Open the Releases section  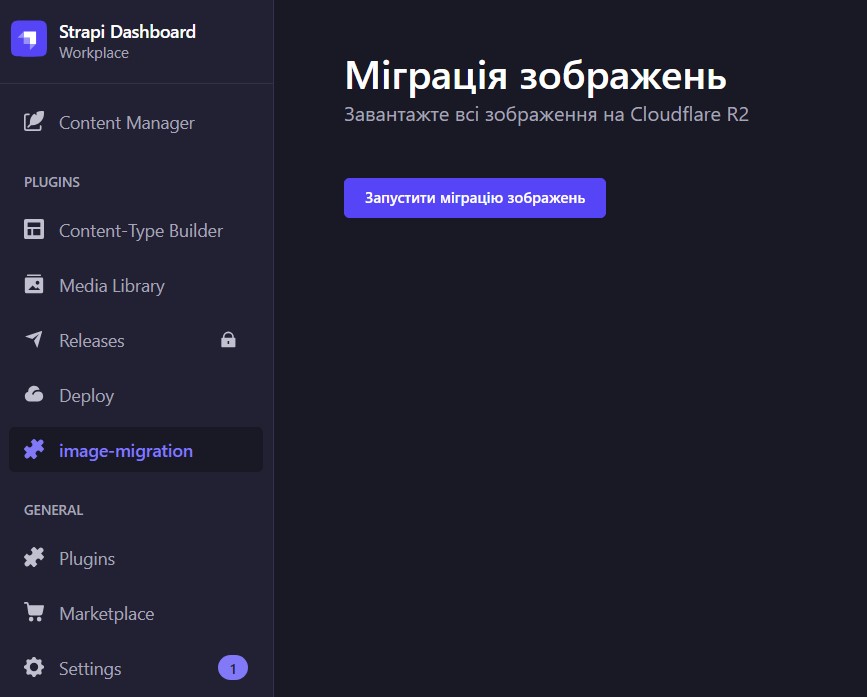click(x=136, y=340)
